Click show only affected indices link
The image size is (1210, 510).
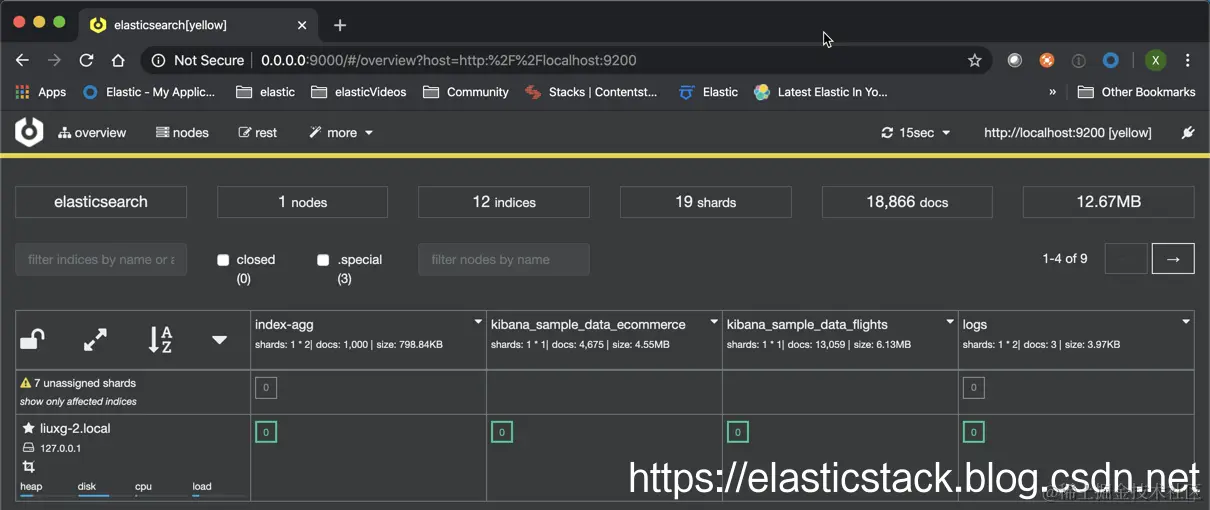[78, 401]
